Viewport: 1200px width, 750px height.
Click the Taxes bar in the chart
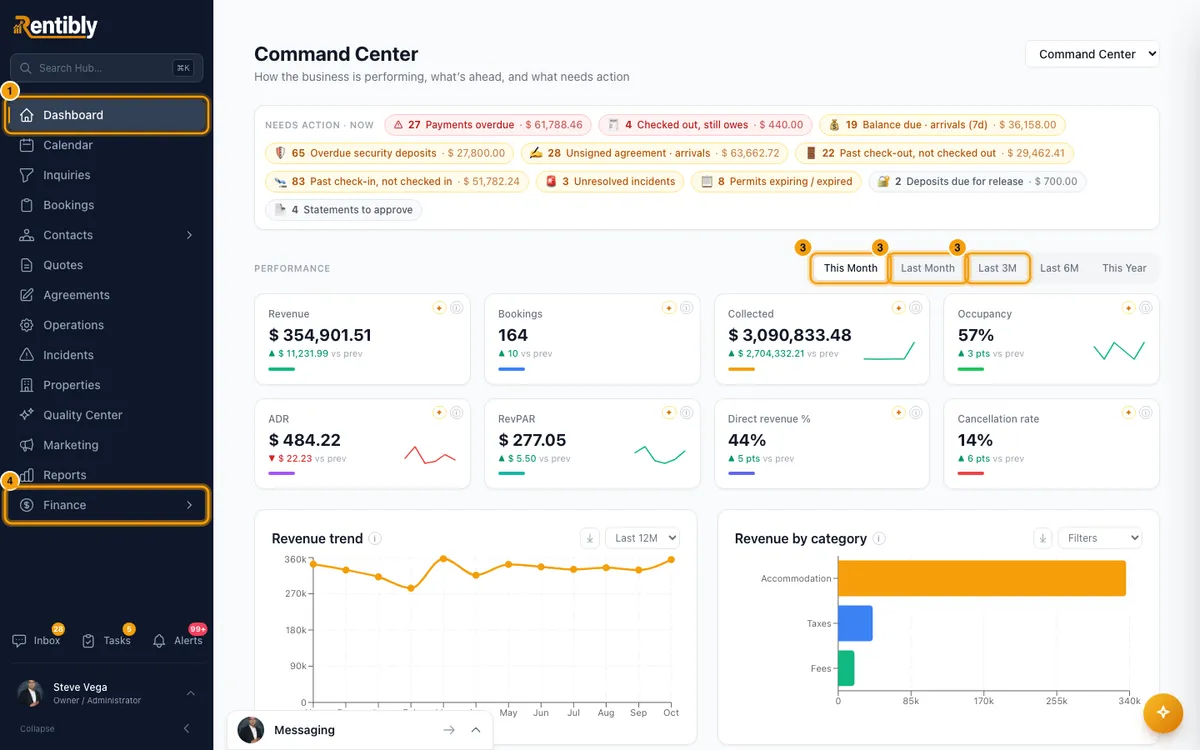click(855, 623)
